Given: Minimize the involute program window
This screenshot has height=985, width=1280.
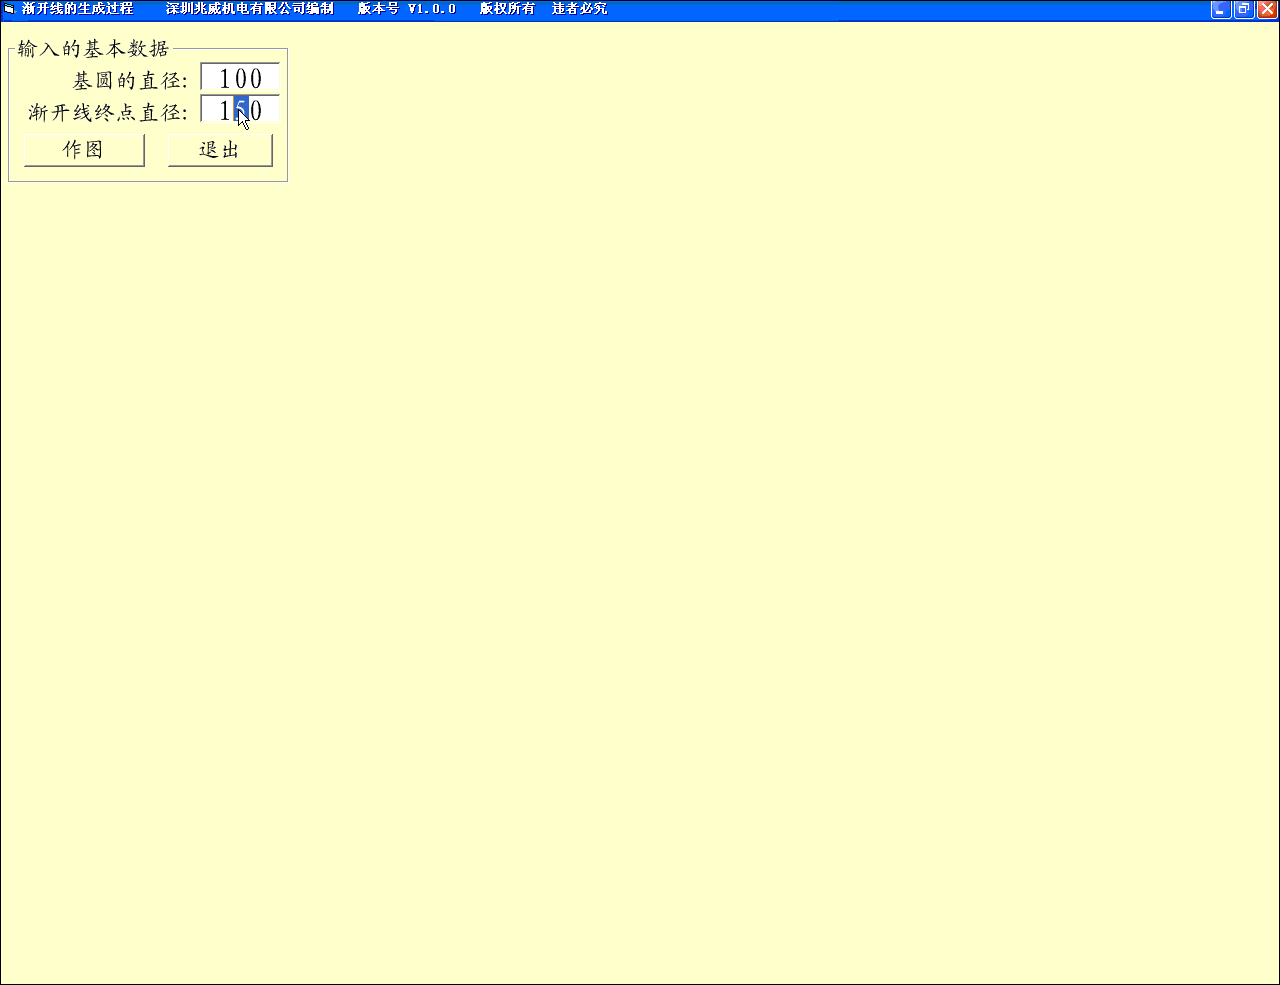Looking at the screenshot, I should pyautogui.click(x=1221, y=9).
